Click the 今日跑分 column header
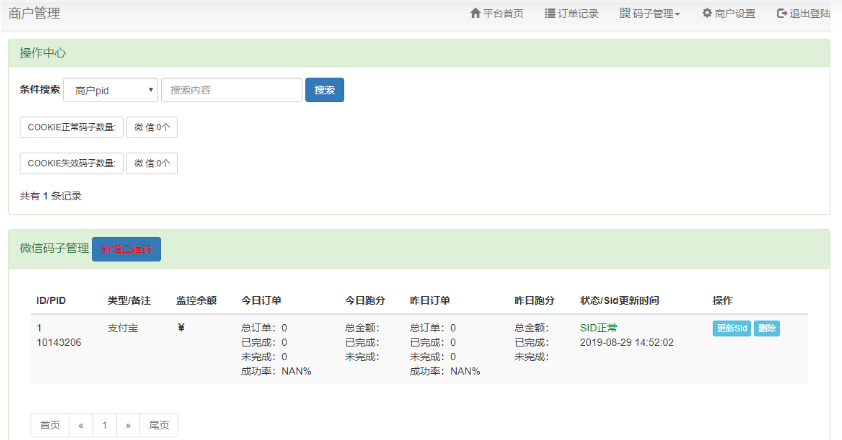Viewport: 842px width, 440px height. point(365,301)
